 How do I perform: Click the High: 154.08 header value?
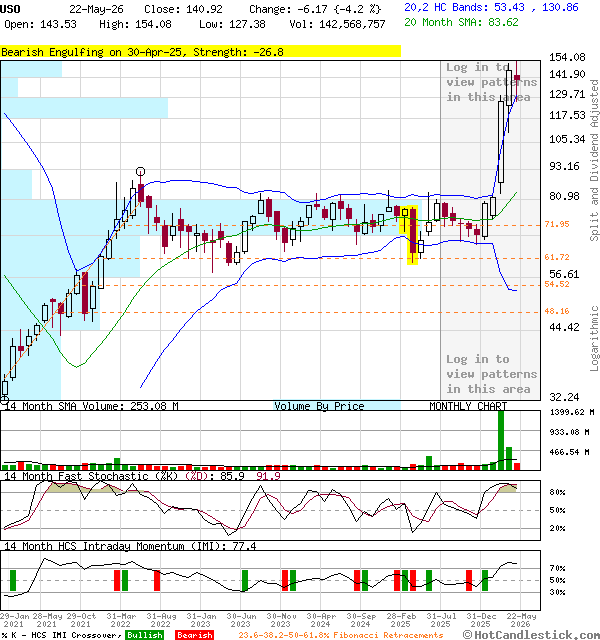click(135, 24)
